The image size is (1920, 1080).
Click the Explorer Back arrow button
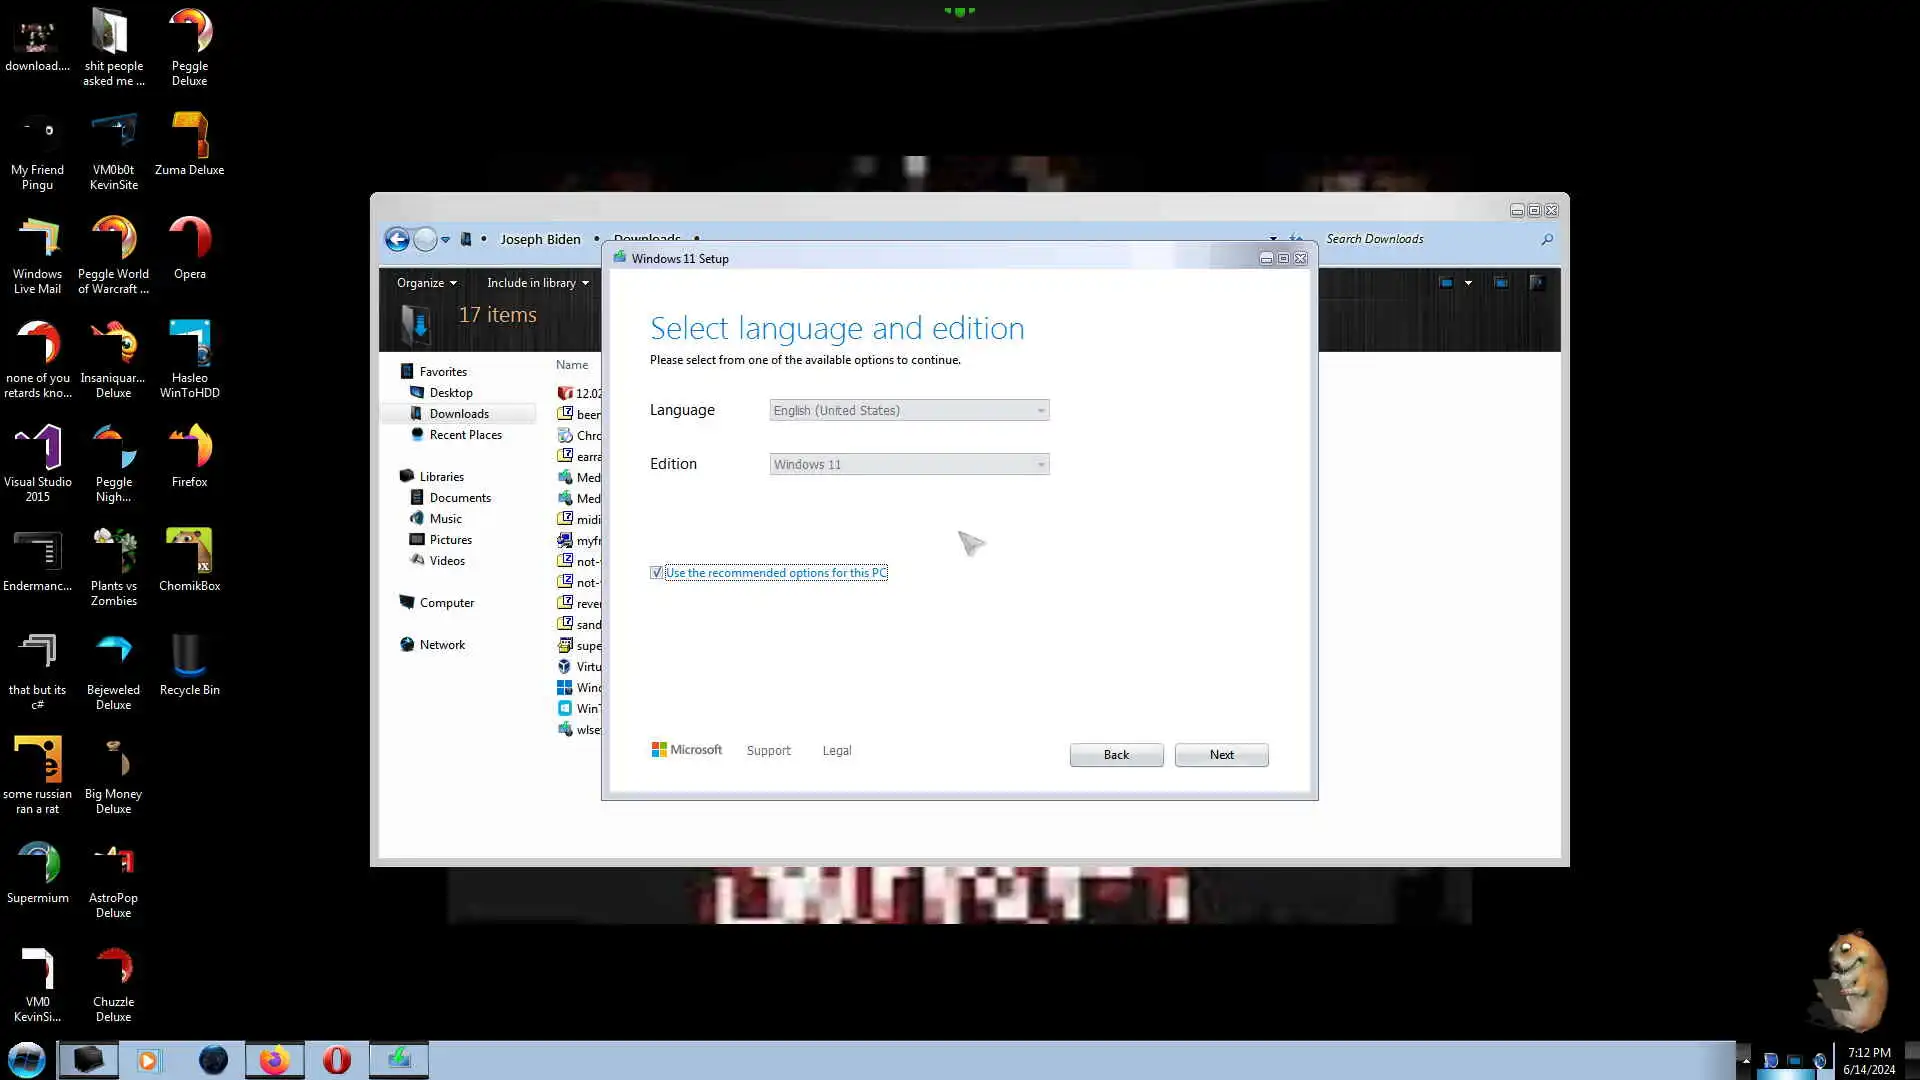(x=397, y=239)
